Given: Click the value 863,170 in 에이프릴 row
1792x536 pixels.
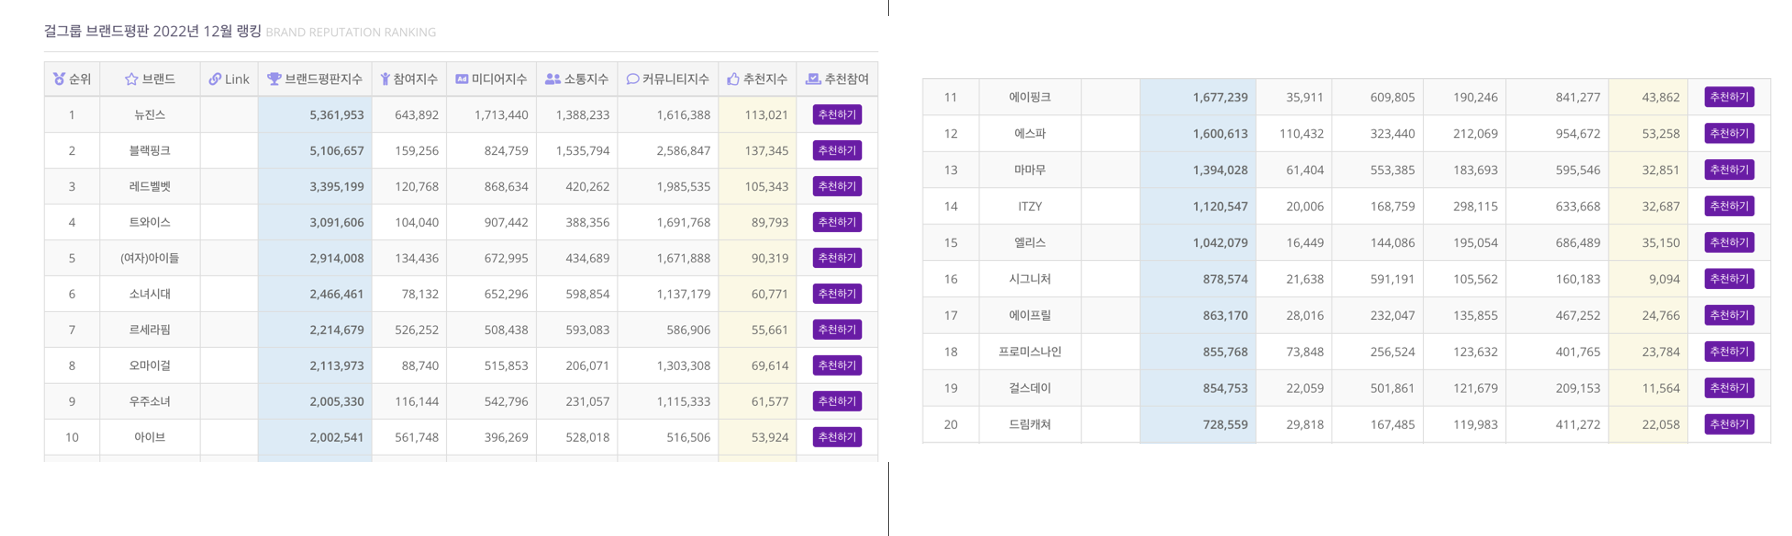Looking at the screenshot, I should point(1225,315).
